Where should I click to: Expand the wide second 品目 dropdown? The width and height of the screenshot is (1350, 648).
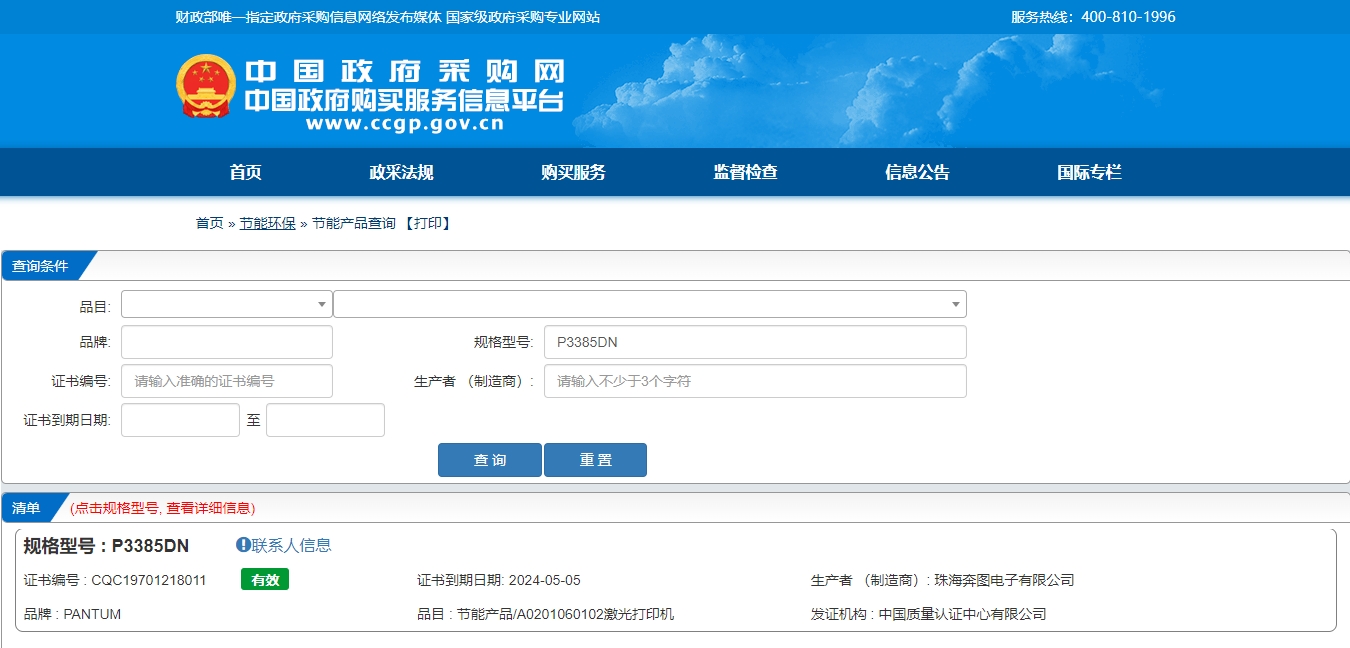[649, 304]
